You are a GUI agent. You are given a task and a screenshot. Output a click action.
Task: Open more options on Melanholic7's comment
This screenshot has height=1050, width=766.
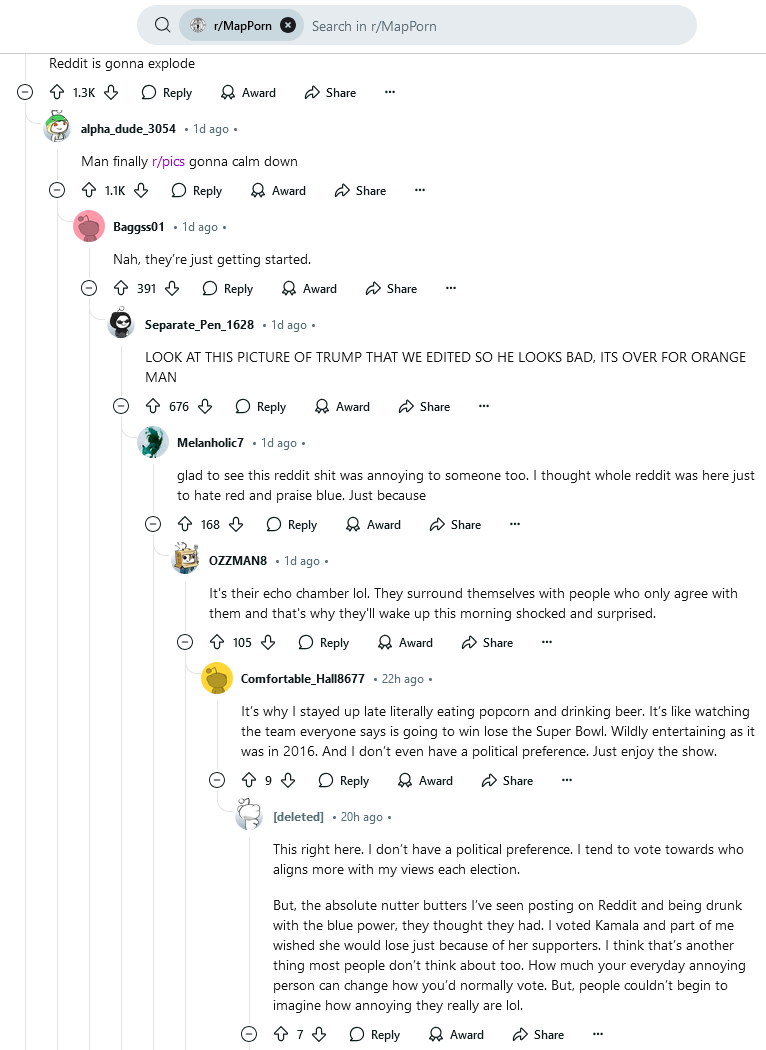click(515, 524)
